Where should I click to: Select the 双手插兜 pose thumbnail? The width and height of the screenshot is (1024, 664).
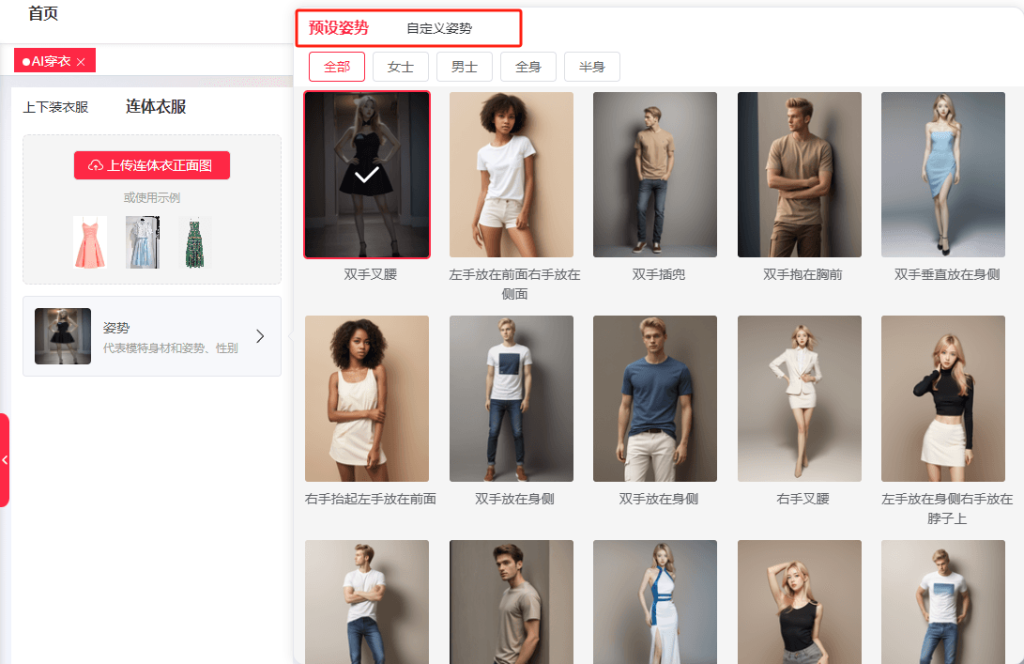point(655,175)
